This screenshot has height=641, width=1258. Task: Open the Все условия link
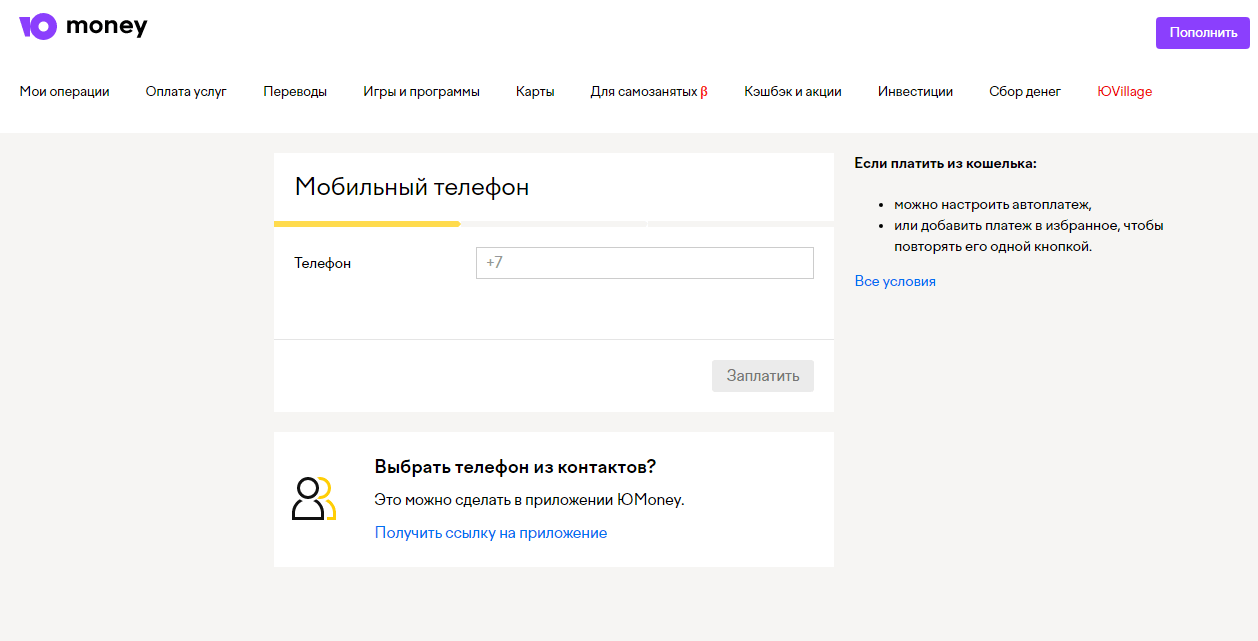click(x=895, y=281)
